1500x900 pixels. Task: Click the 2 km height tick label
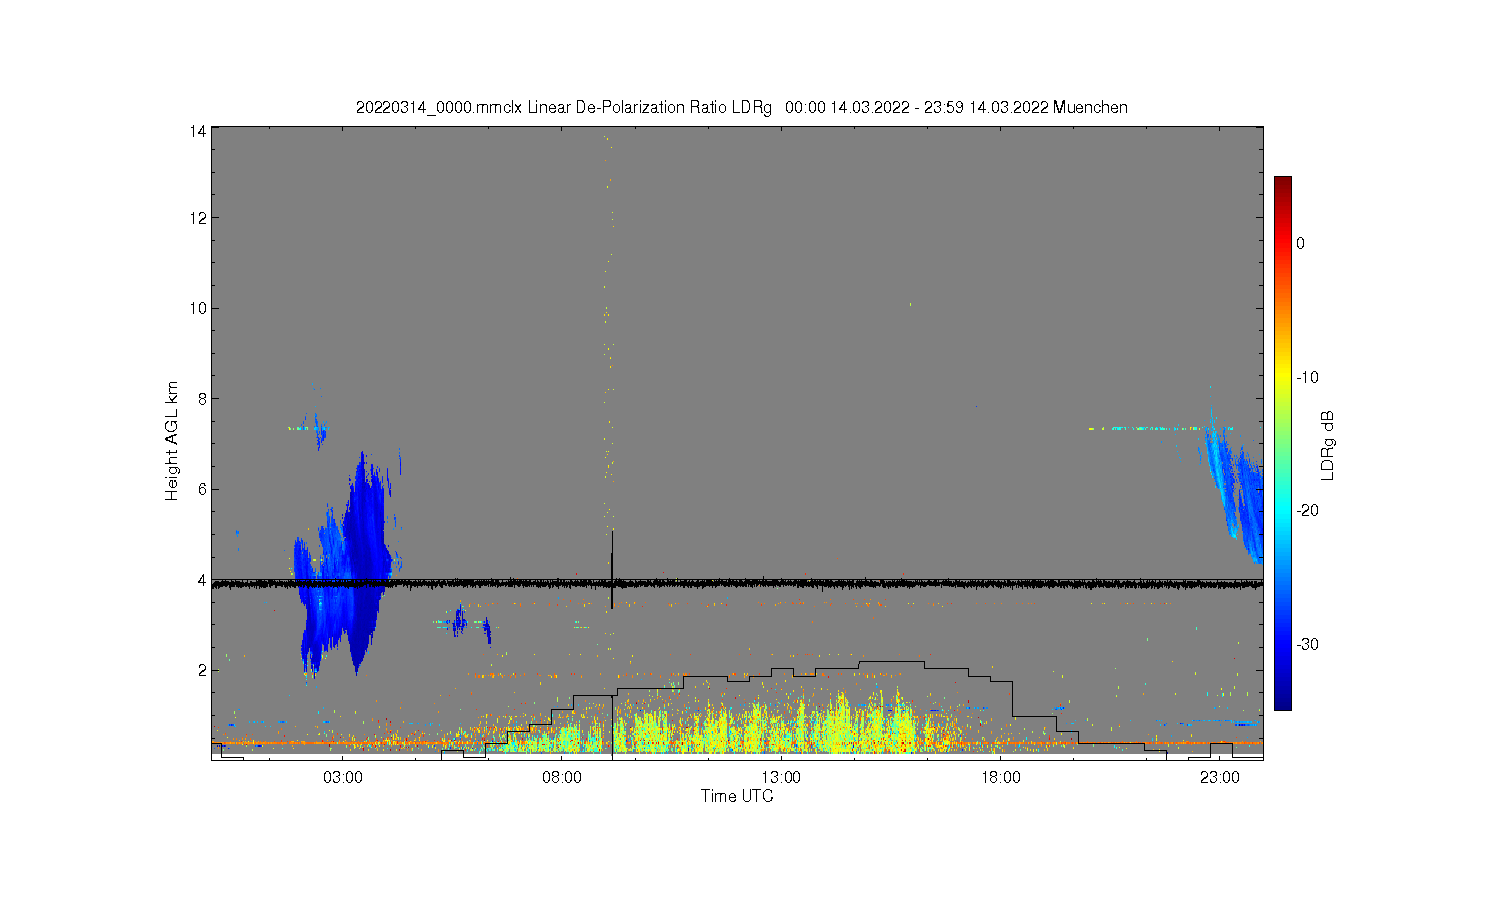(202, 670)
